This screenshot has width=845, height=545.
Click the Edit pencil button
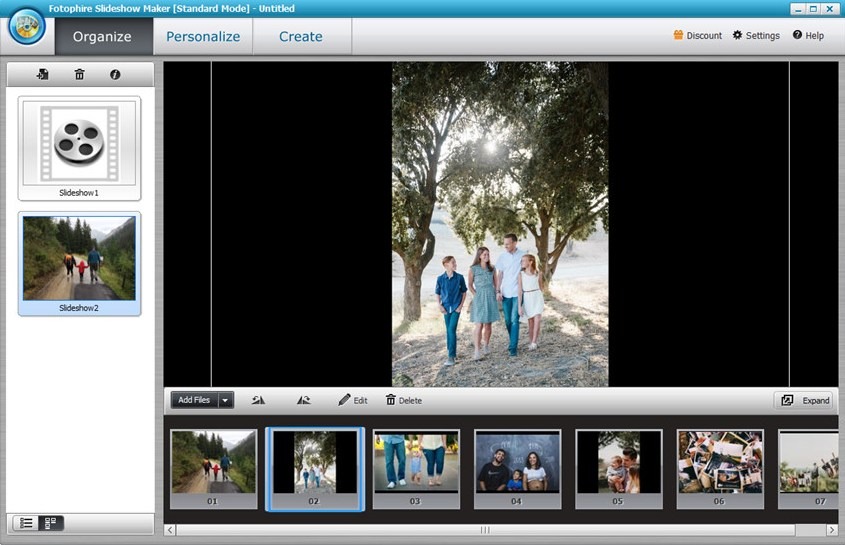point(352,400)
